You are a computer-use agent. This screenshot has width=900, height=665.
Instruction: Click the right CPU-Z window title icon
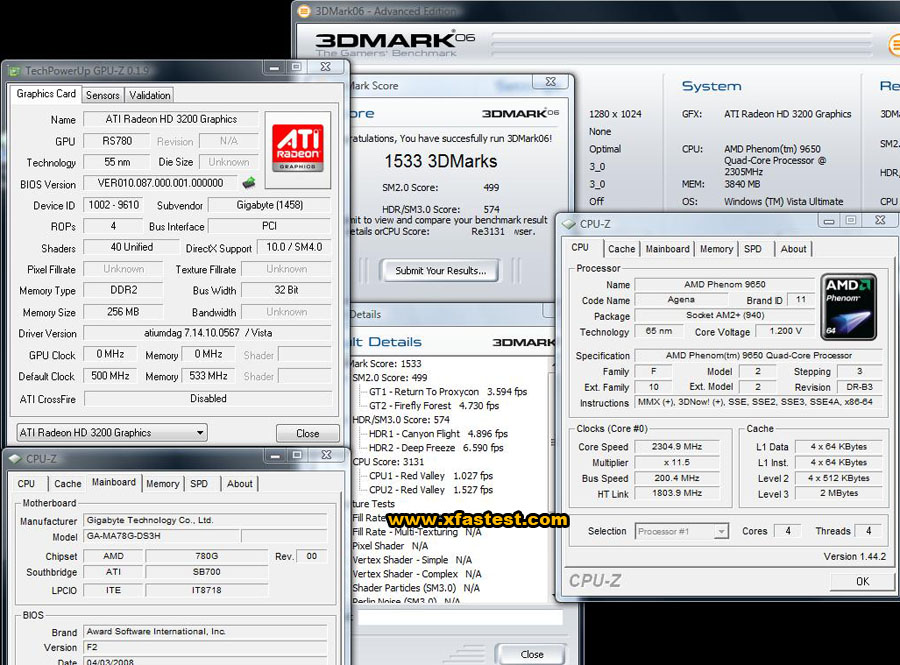pyautogui.click(x=568, y=224)
